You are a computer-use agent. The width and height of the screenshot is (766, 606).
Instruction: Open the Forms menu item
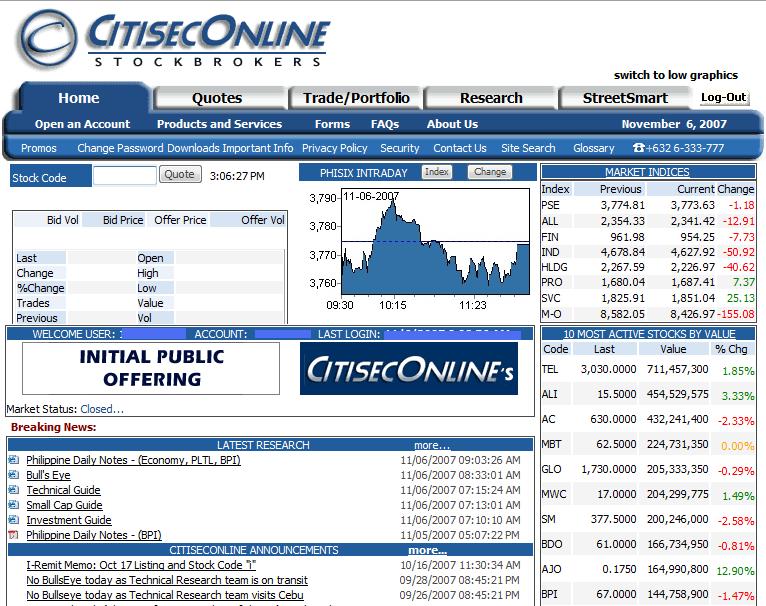coord(332,124)
